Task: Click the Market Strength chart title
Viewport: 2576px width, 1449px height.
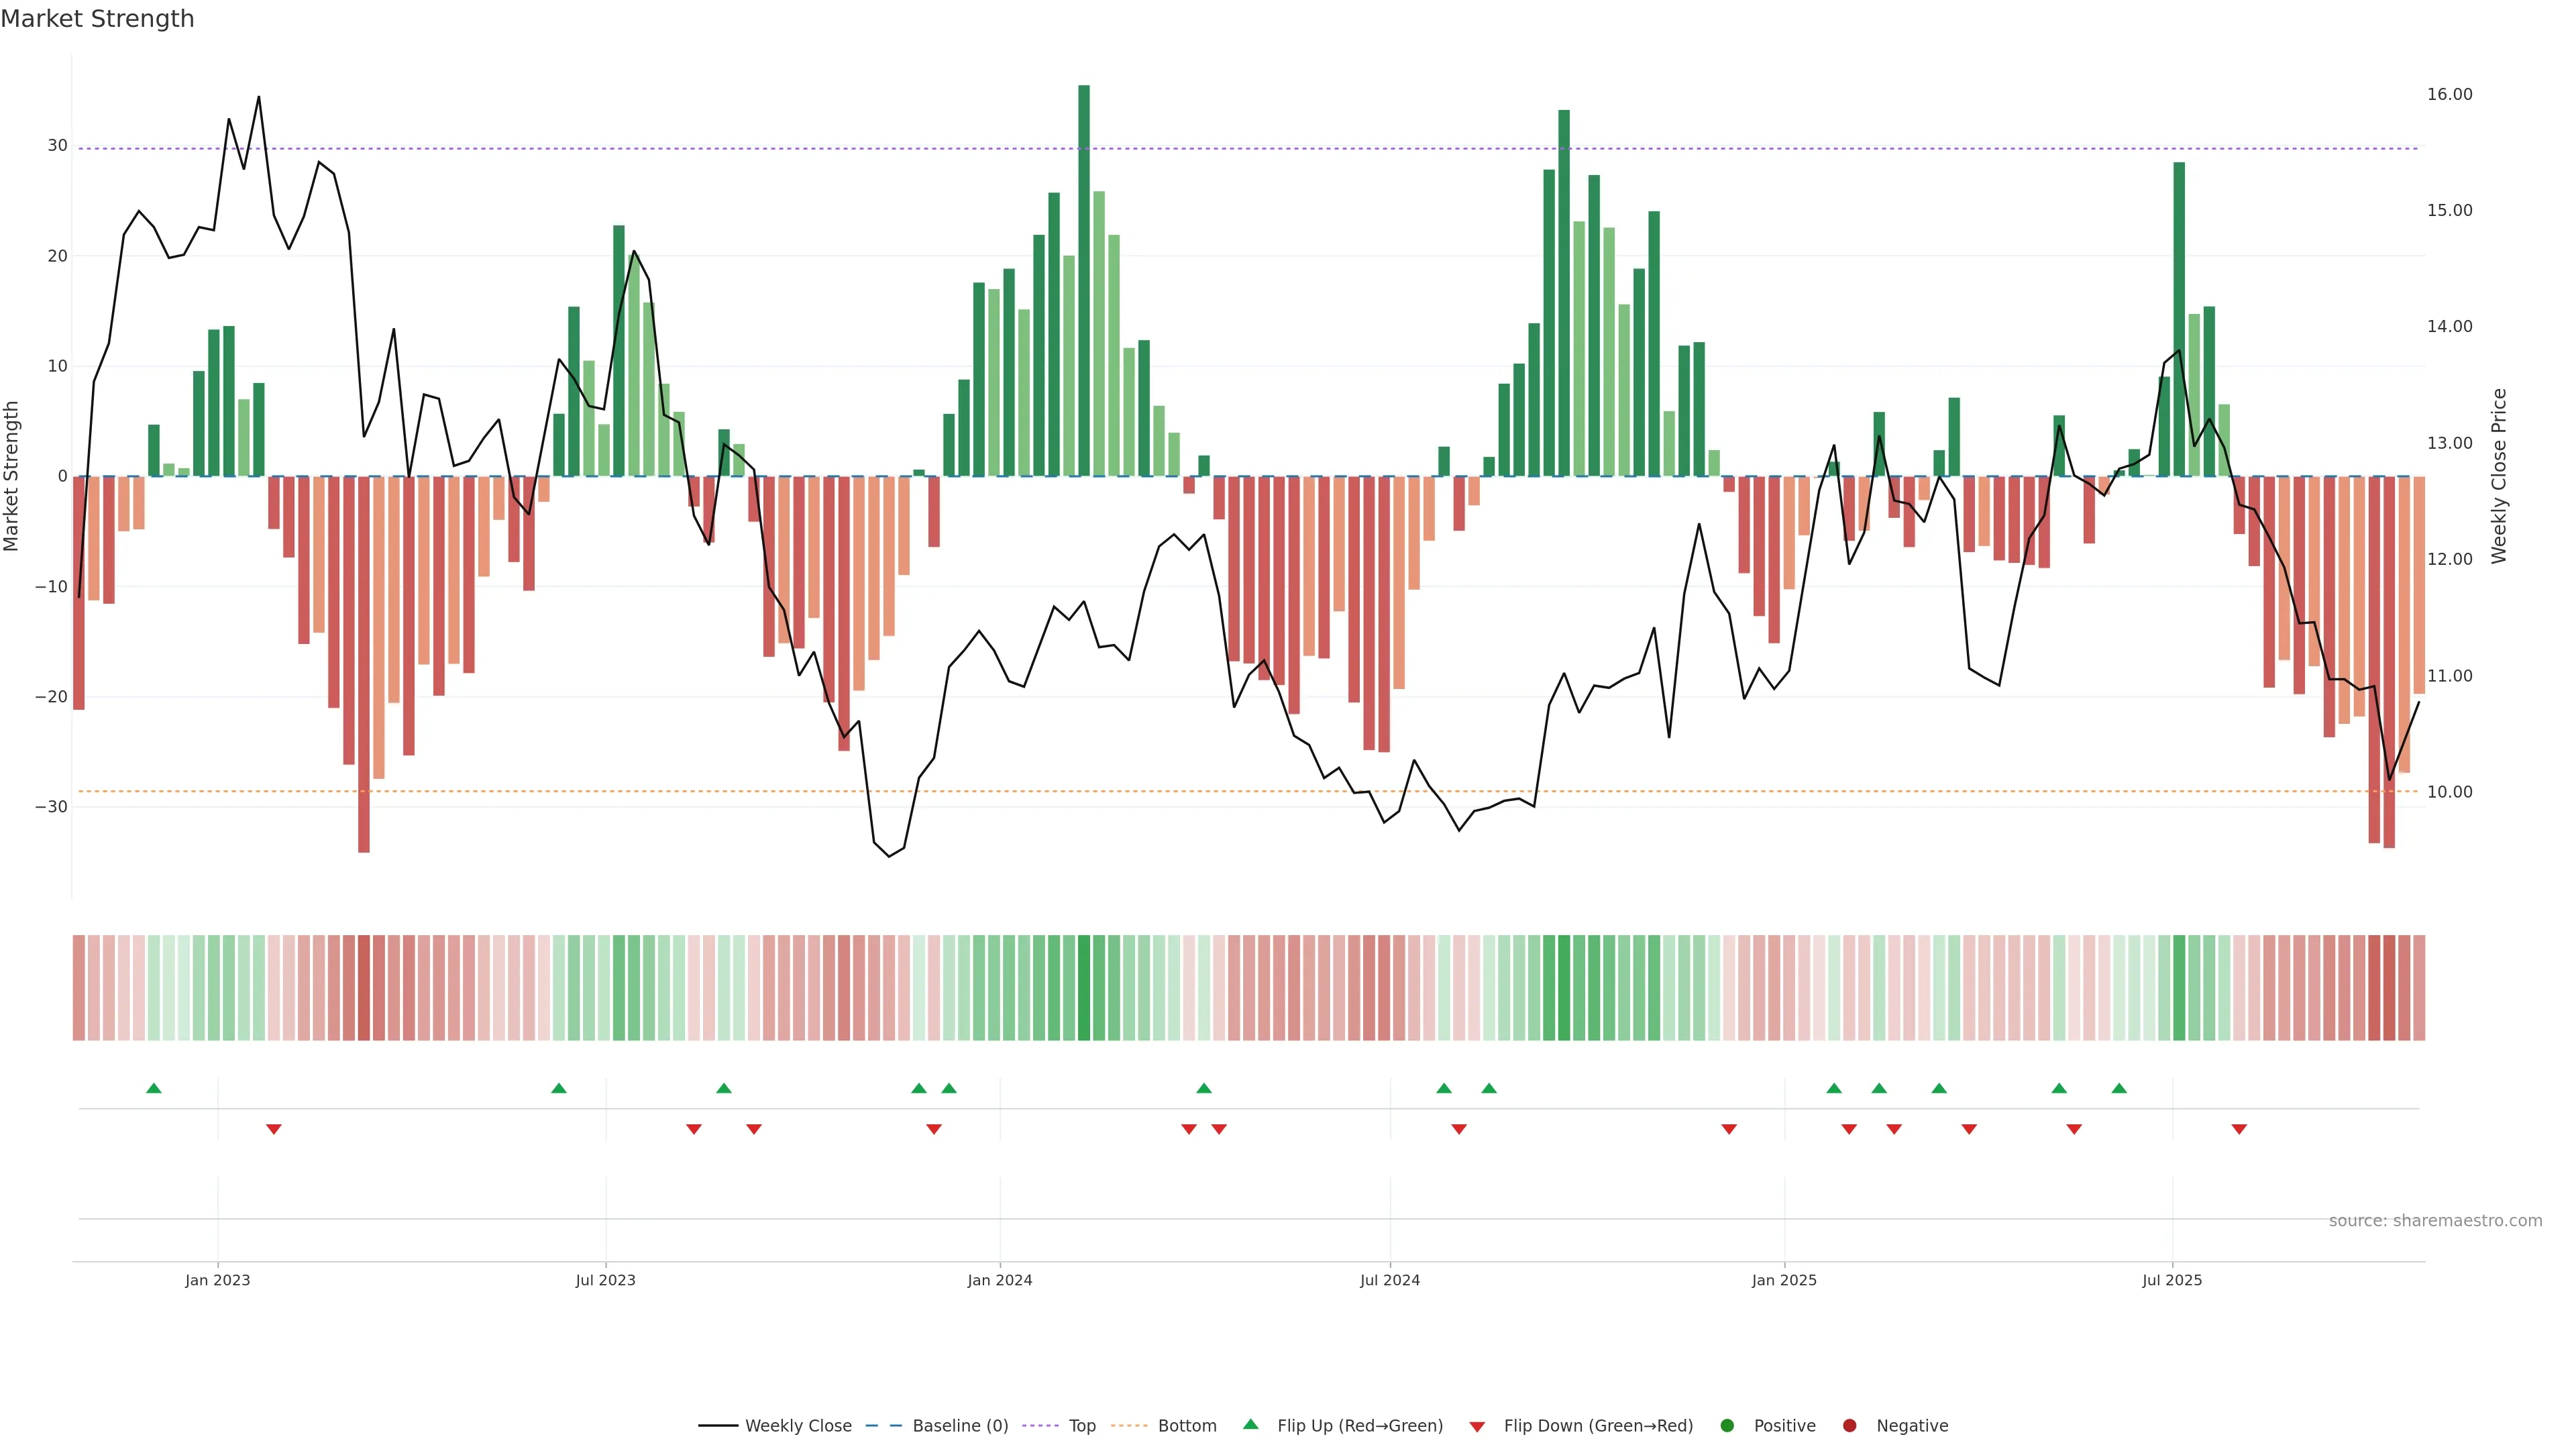Action: [97, 19]
